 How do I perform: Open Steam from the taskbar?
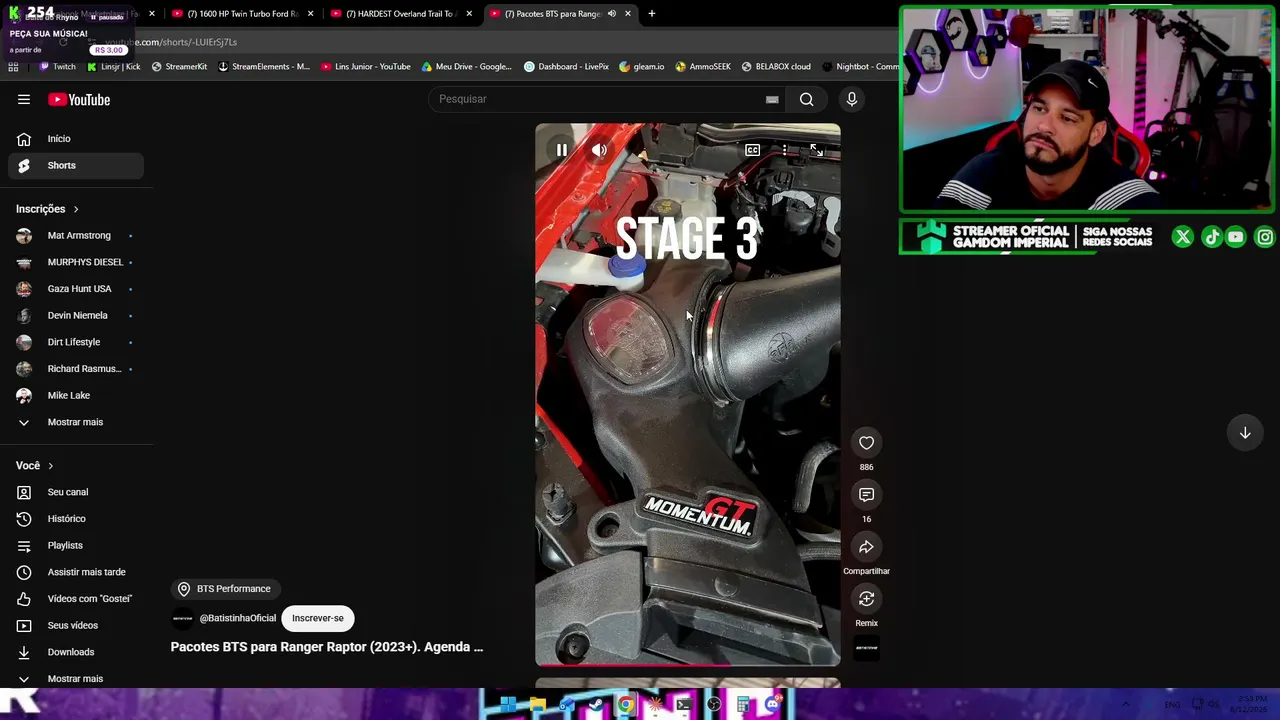pos(596,705)
